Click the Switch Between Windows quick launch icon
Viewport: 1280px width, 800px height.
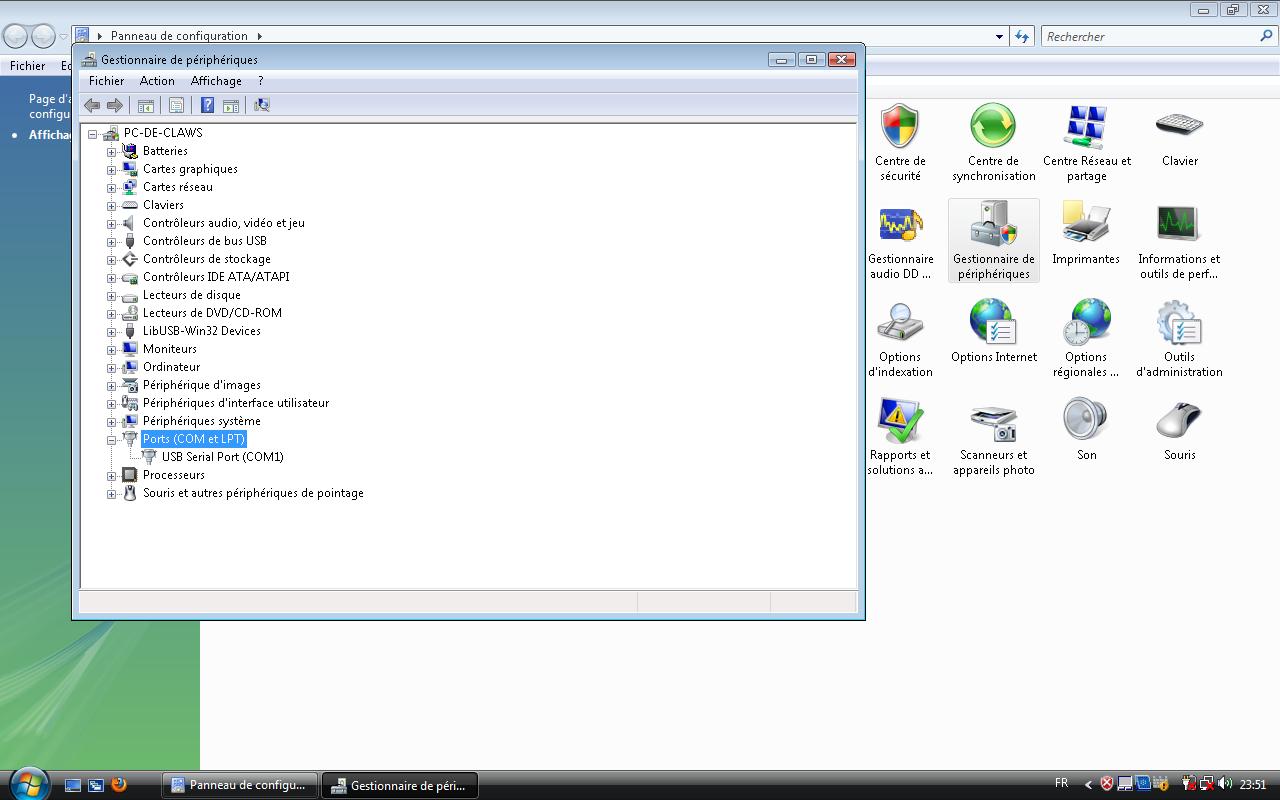[x=96, y=785]
